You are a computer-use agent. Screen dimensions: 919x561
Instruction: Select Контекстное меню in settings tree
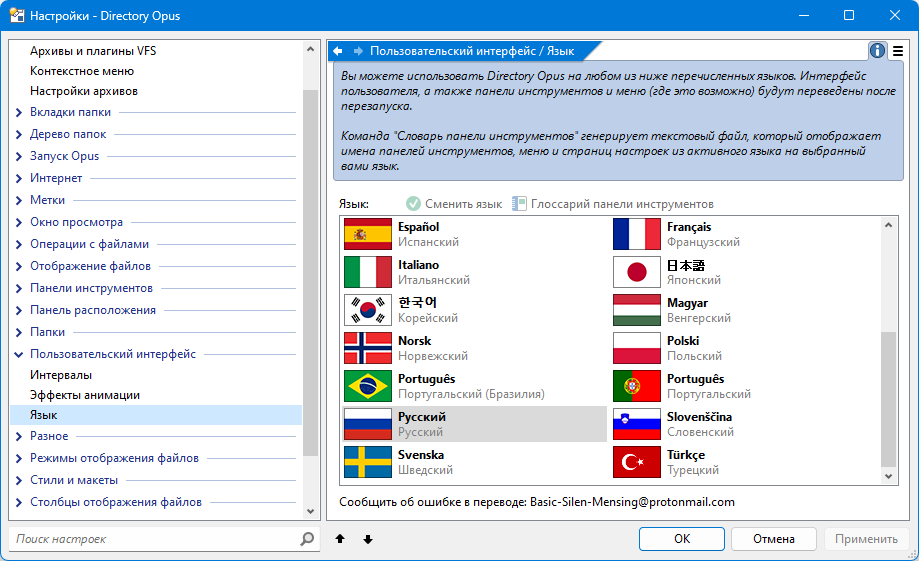(x=82, y=71)
